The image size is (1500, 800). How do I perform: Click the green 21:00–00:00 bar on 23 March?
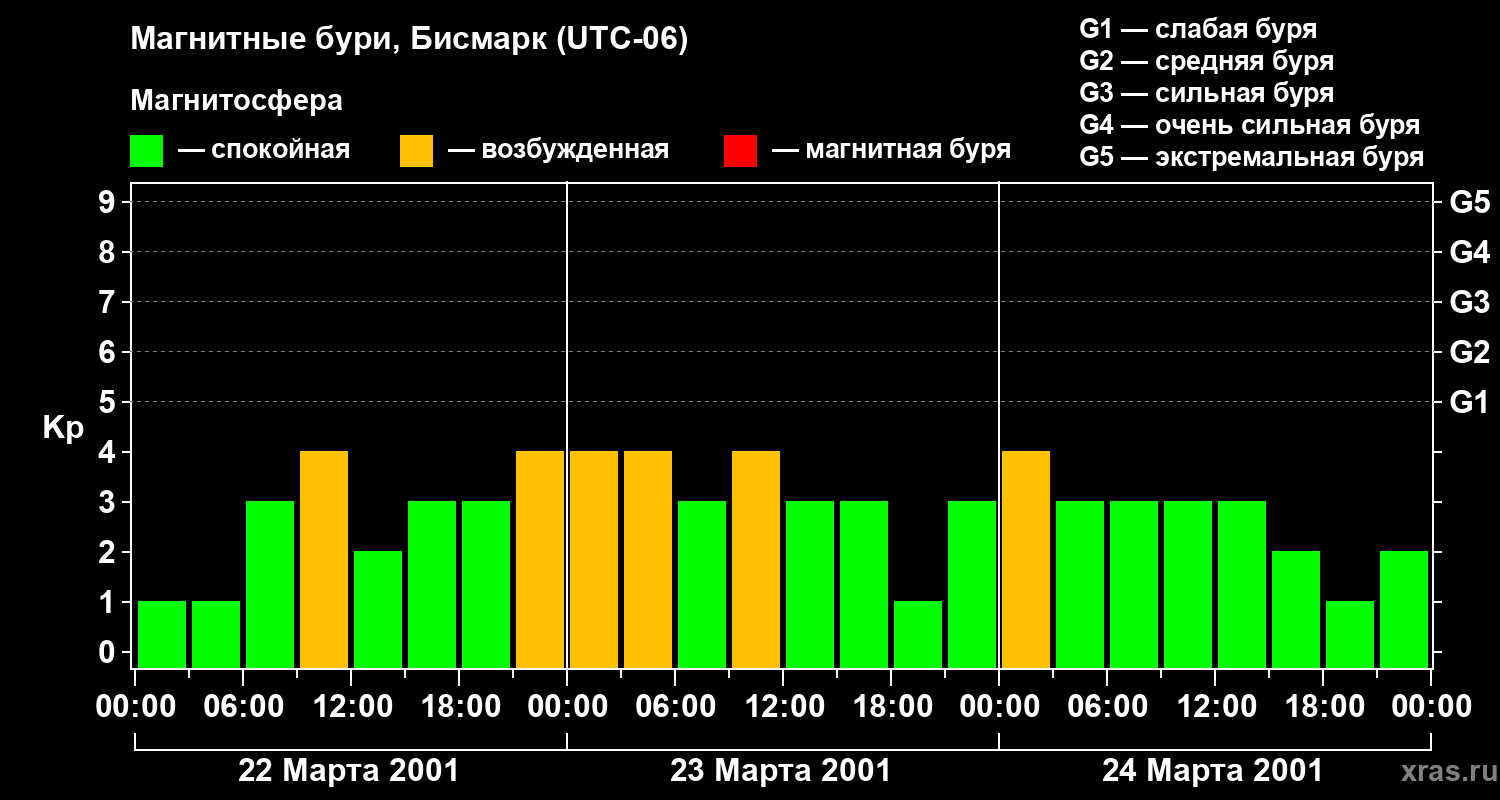(972, 584)
